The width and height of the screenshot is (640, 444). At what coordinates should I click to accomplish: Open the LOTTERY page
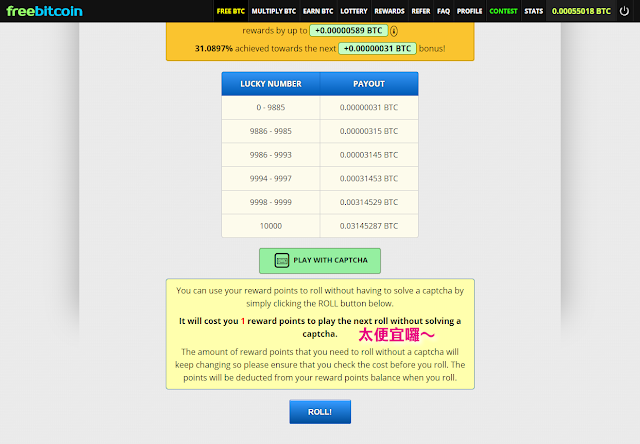point(354,11)
